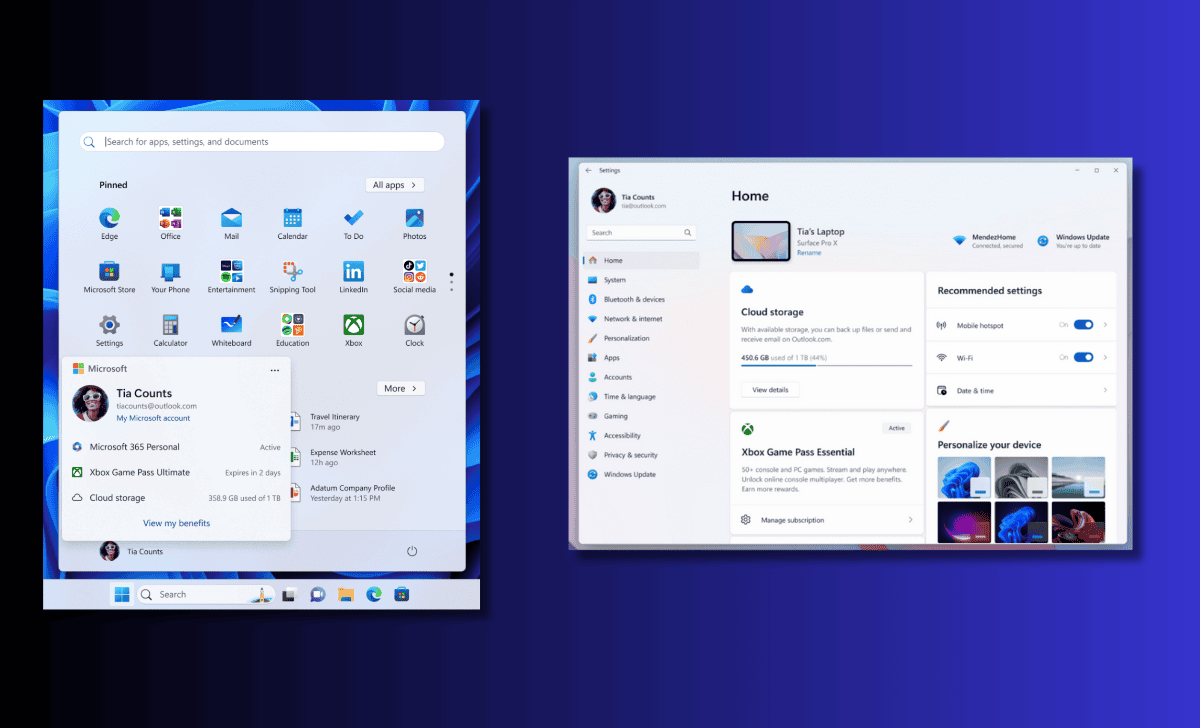Launch the Calculator pinned icon
This screenshot has height=728, width=1200.
(x=170, y=323)
